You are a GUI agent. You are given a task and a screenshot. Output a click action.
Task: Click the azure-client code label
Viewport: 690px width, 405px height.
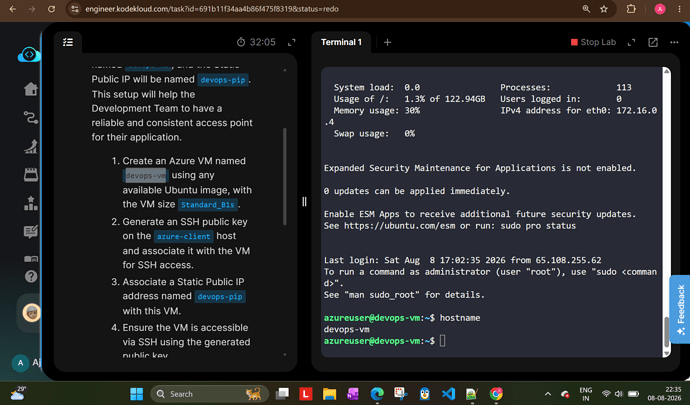tap(184, 236)
